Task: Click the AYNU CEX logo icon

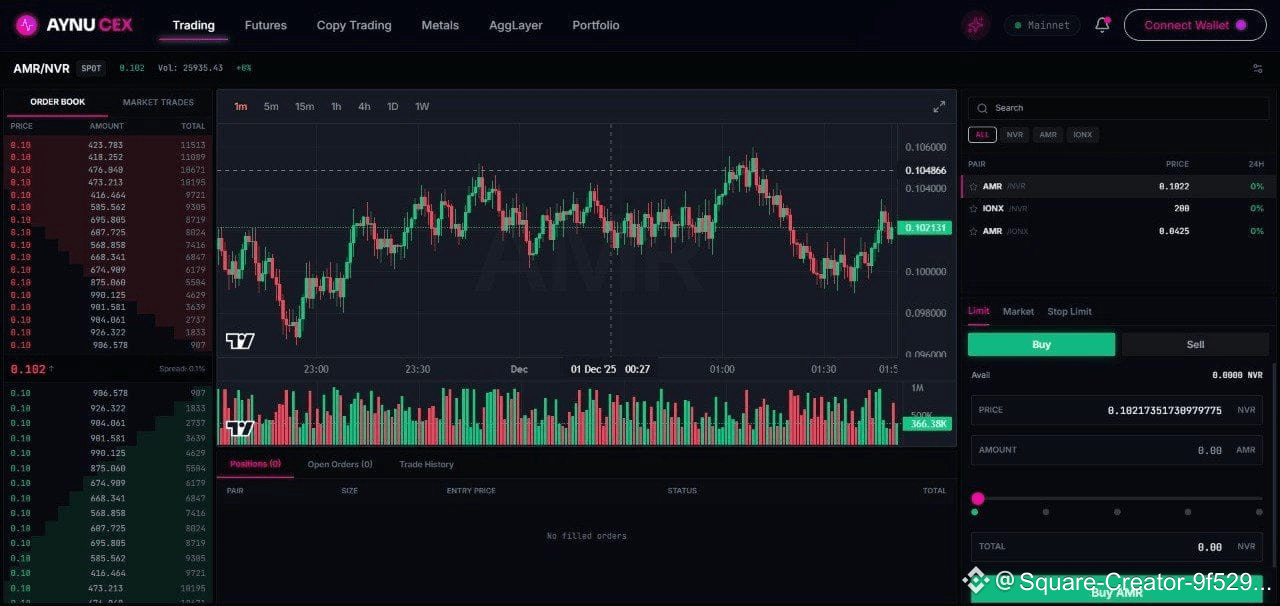Action: pos(26,25)
